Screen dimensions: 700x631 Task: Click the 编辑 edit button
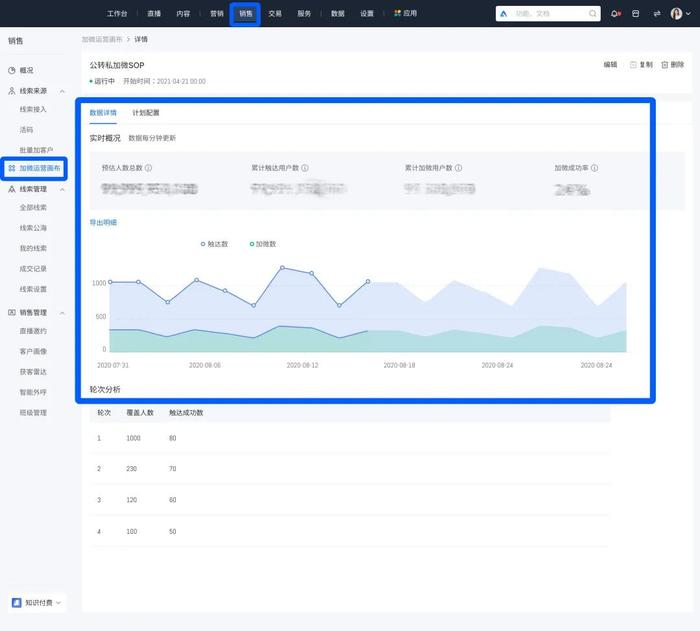coord(610,65)
